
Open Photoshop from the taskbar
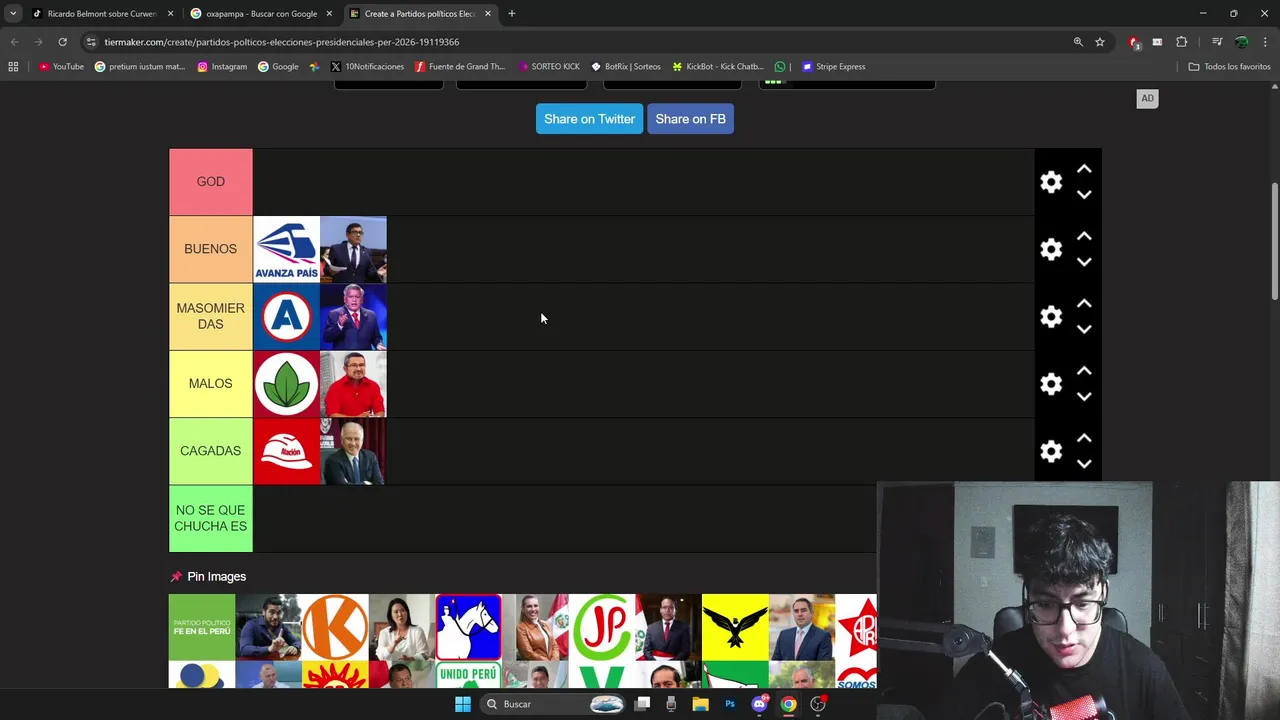pyautogui.click(x=730, y=704)
